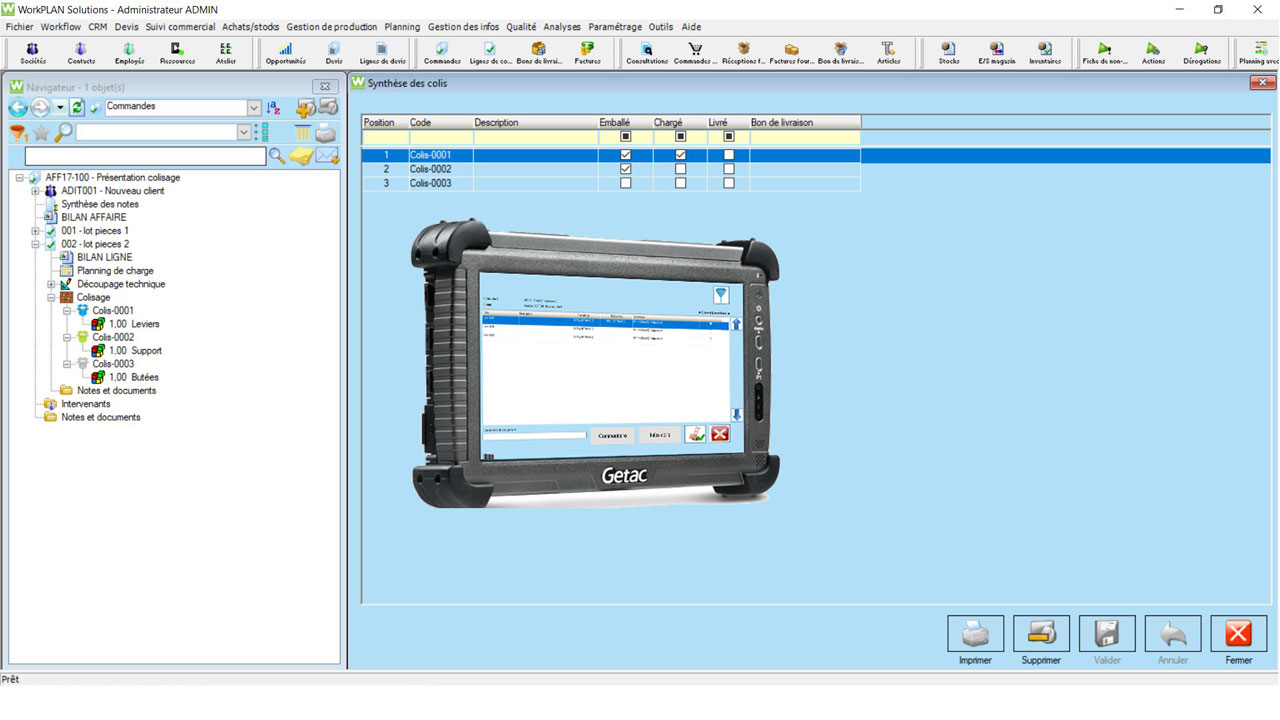Open the Employés toolbar icon
Viewport: 1280px width, 720px height.
pyautogui.click(x=129, y=53)
